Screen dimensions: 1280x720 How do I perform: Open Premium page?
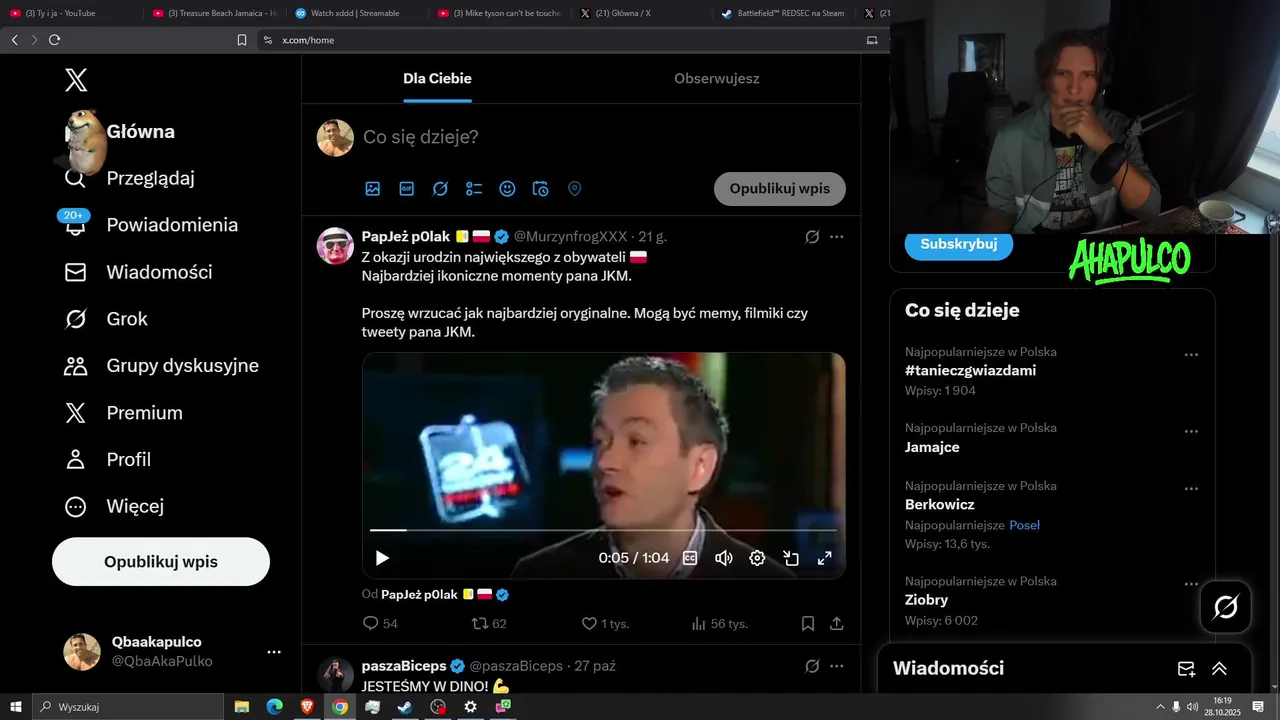(x=122, y=413)
